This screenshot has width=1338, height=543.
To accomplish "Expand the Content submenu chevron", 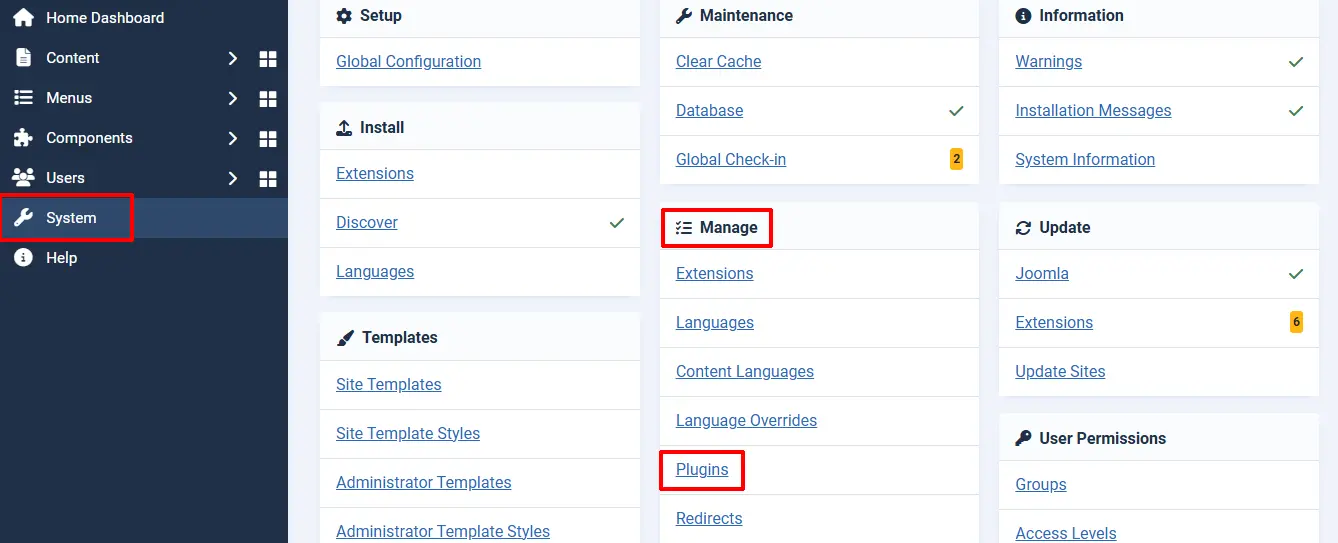I will [233, 58].
